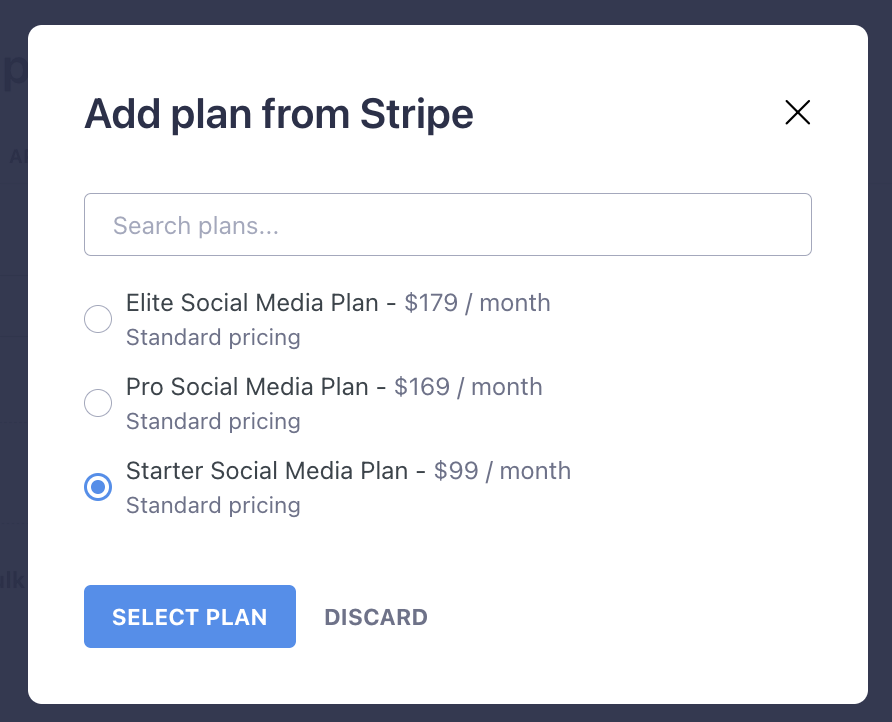This screenshot has width=892, height=722.
Task: Confirm with the SELECT PLAN button
Action: [x=190, y=617]
